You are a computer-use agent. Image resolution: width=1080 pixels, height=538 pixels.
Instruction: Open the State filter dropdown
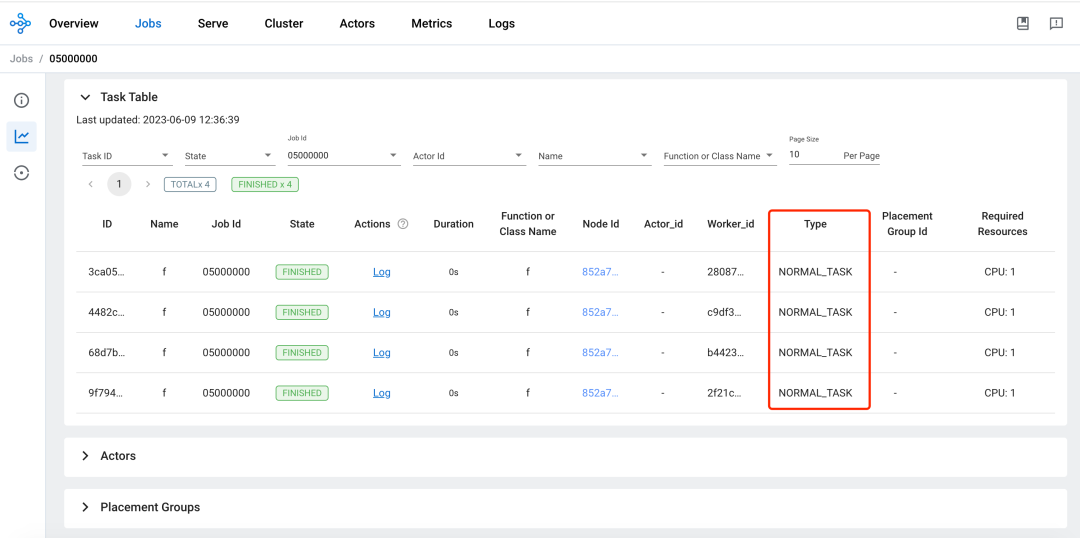click(229, 156)
